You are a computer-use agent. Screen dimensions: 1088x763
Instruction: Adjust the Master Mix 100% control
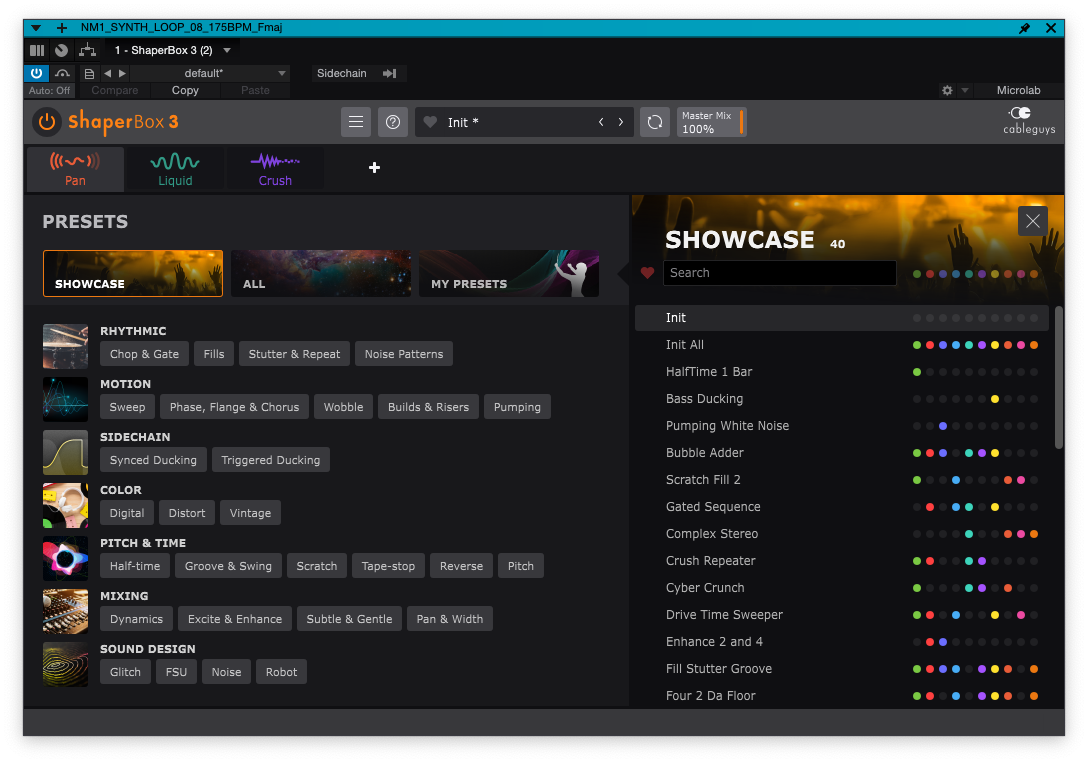[x=711, y=122]
